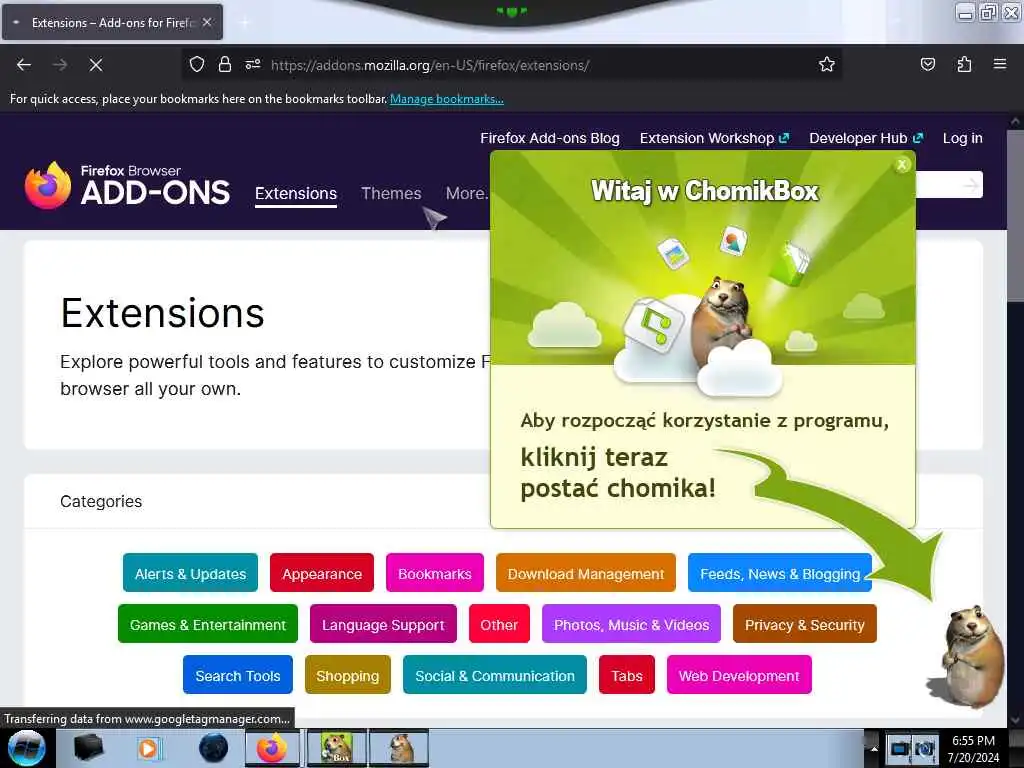Open the Firefox hamburger application menu
The image size is (1024, 768).
1000,64
